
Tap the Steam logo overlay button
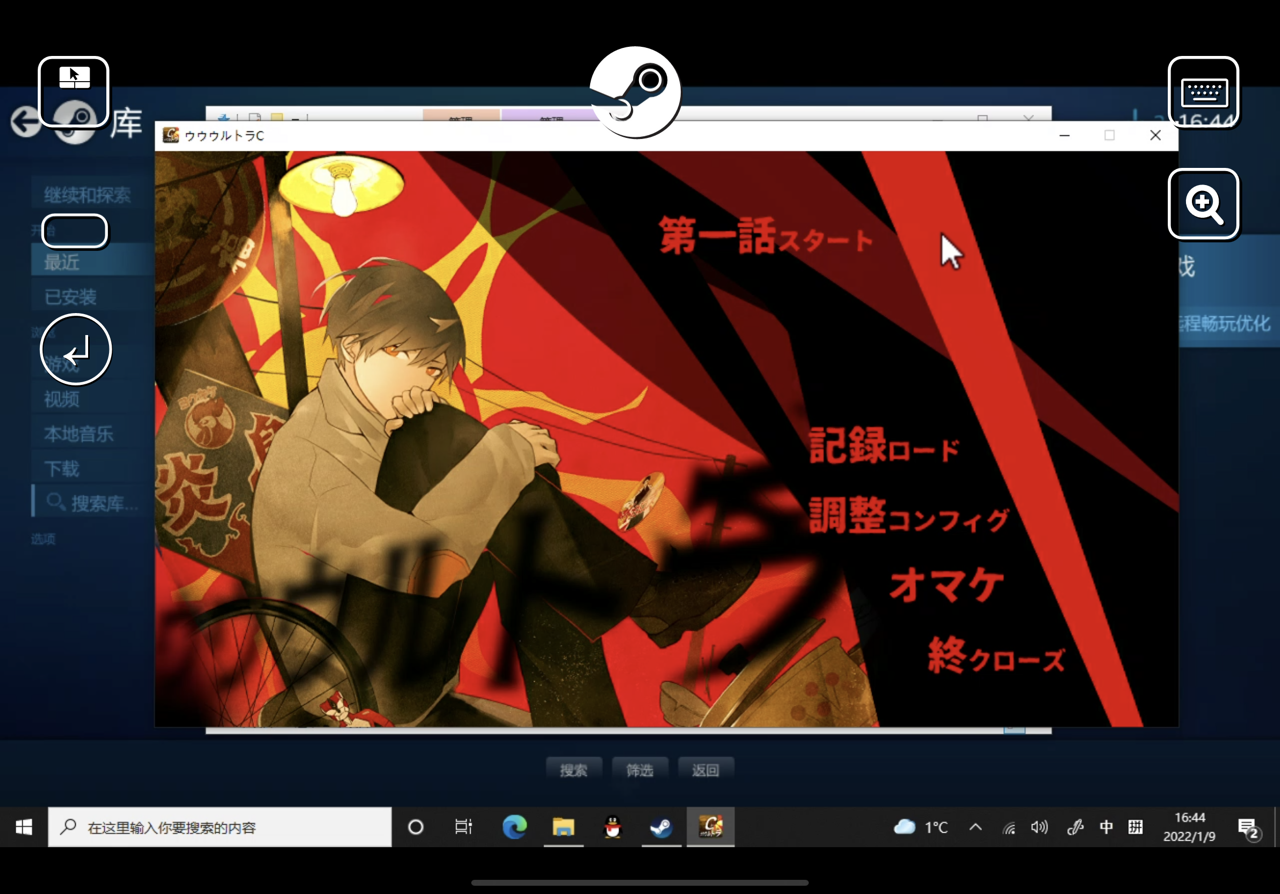635,92
